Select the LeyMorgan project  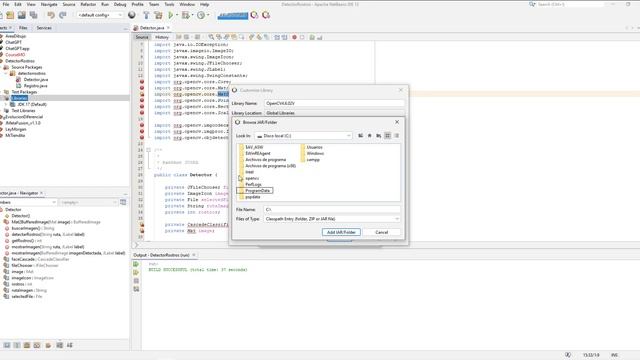(16, 129)
